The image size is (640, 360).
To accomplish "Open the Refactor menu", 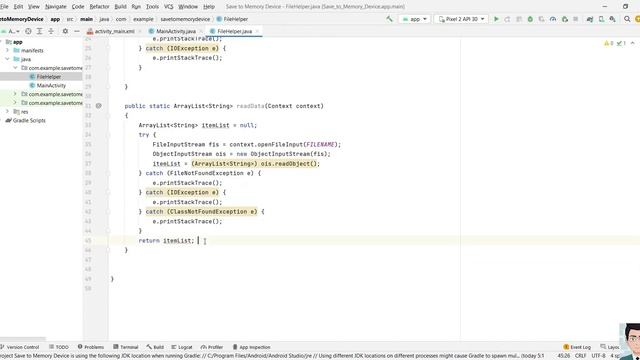I will [x=99, y=7].
